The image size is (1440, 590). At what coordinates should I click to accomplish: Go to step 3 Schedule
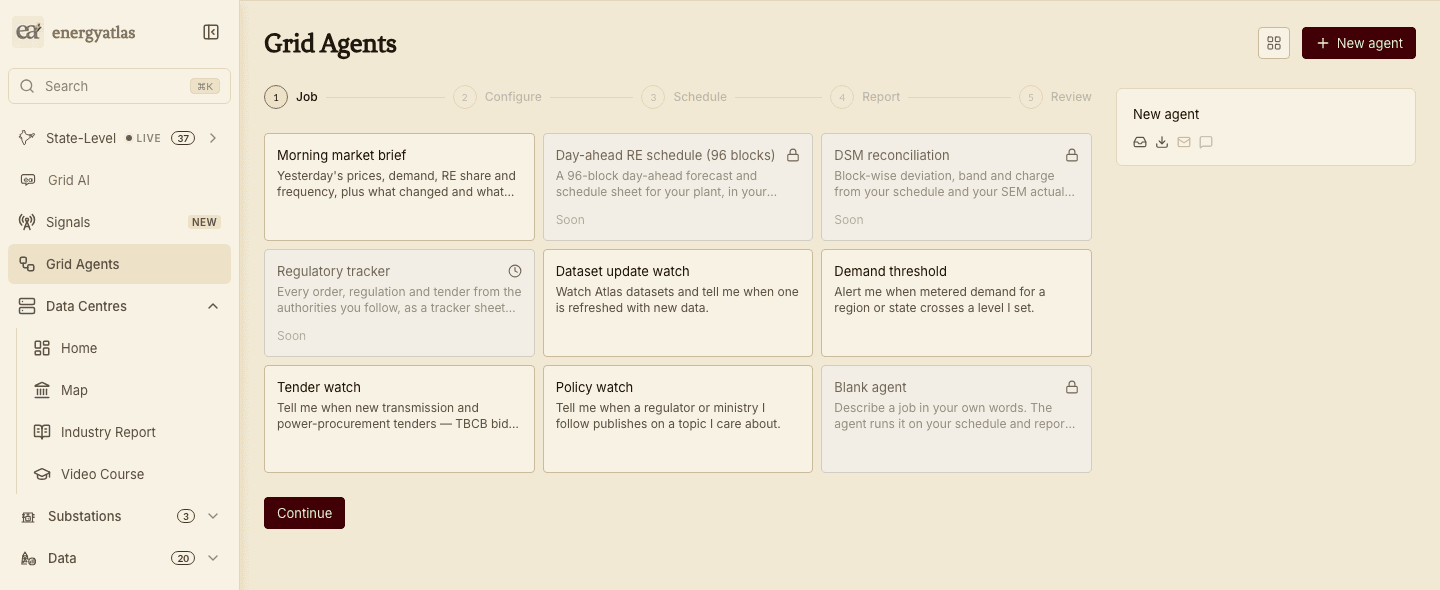pos(684,97)
